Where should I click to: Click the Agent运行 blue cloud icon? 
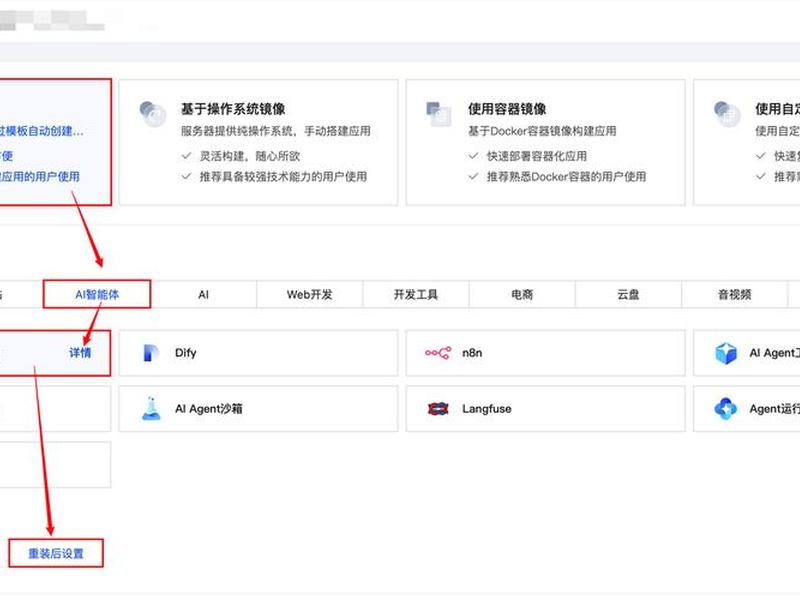726,409
